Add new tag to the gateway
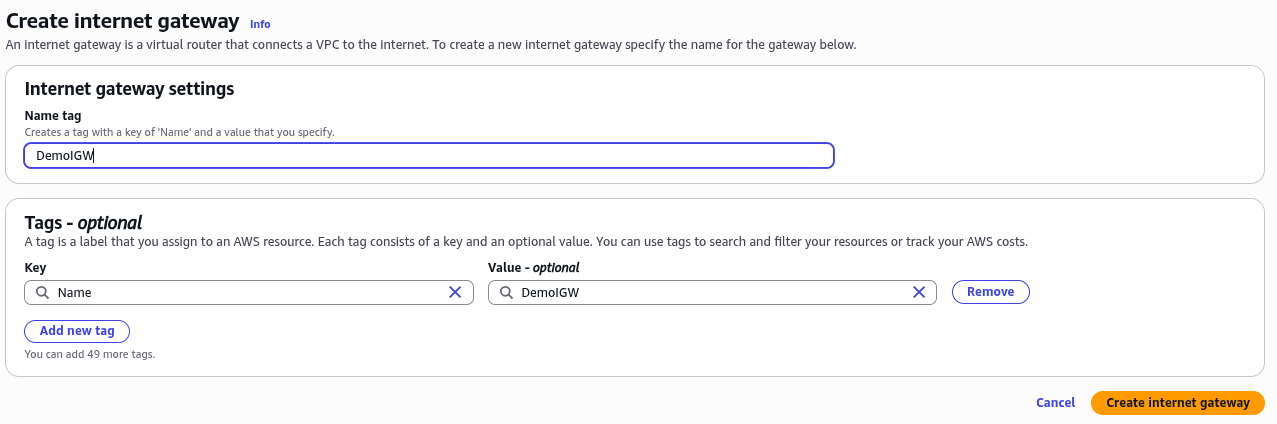The width and height of the screenshot is (1277, 424). [x=77, y=331]
